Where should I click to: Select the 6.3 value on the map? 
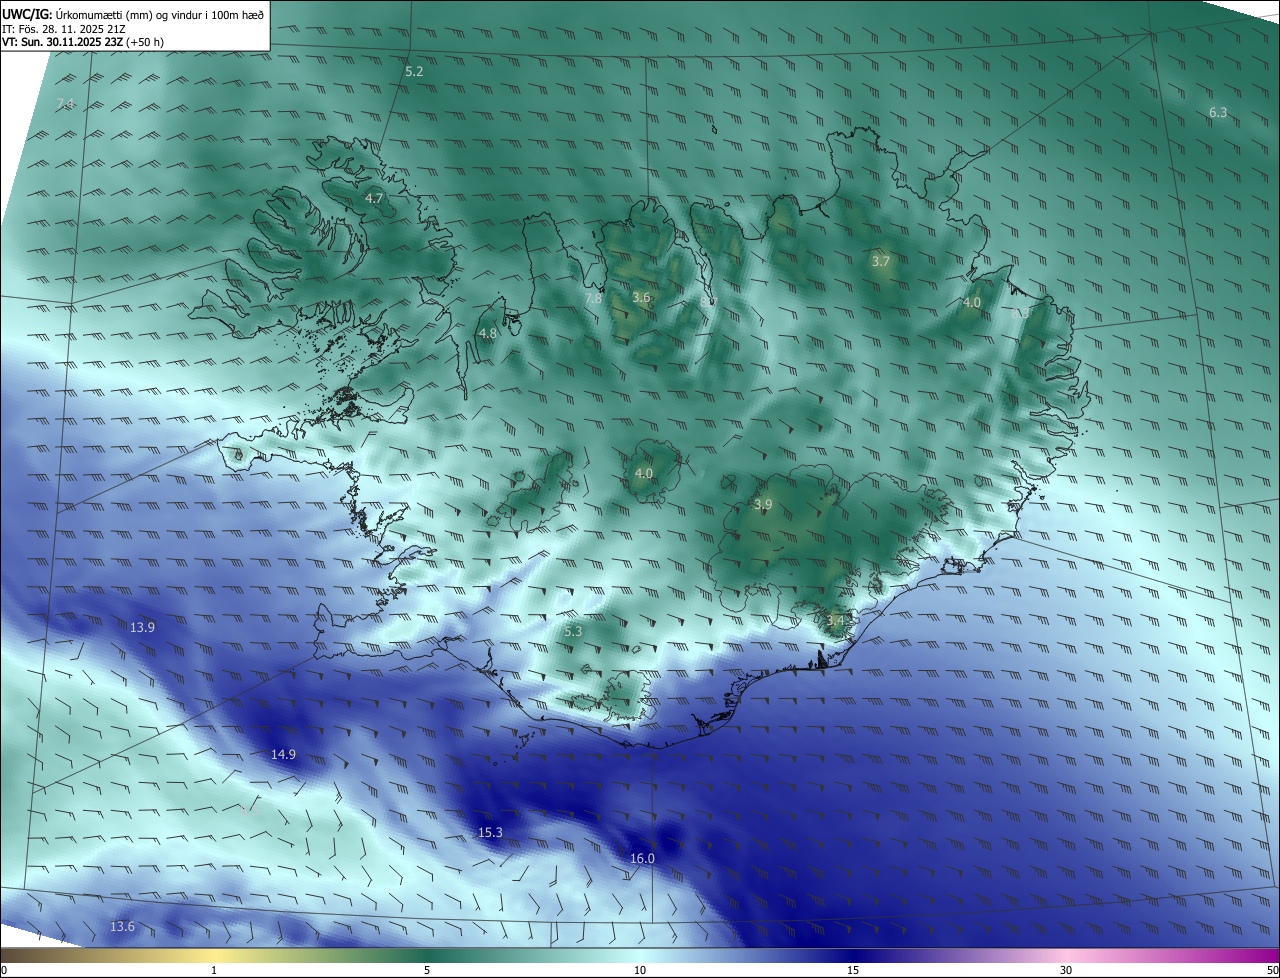point(1218,113)
